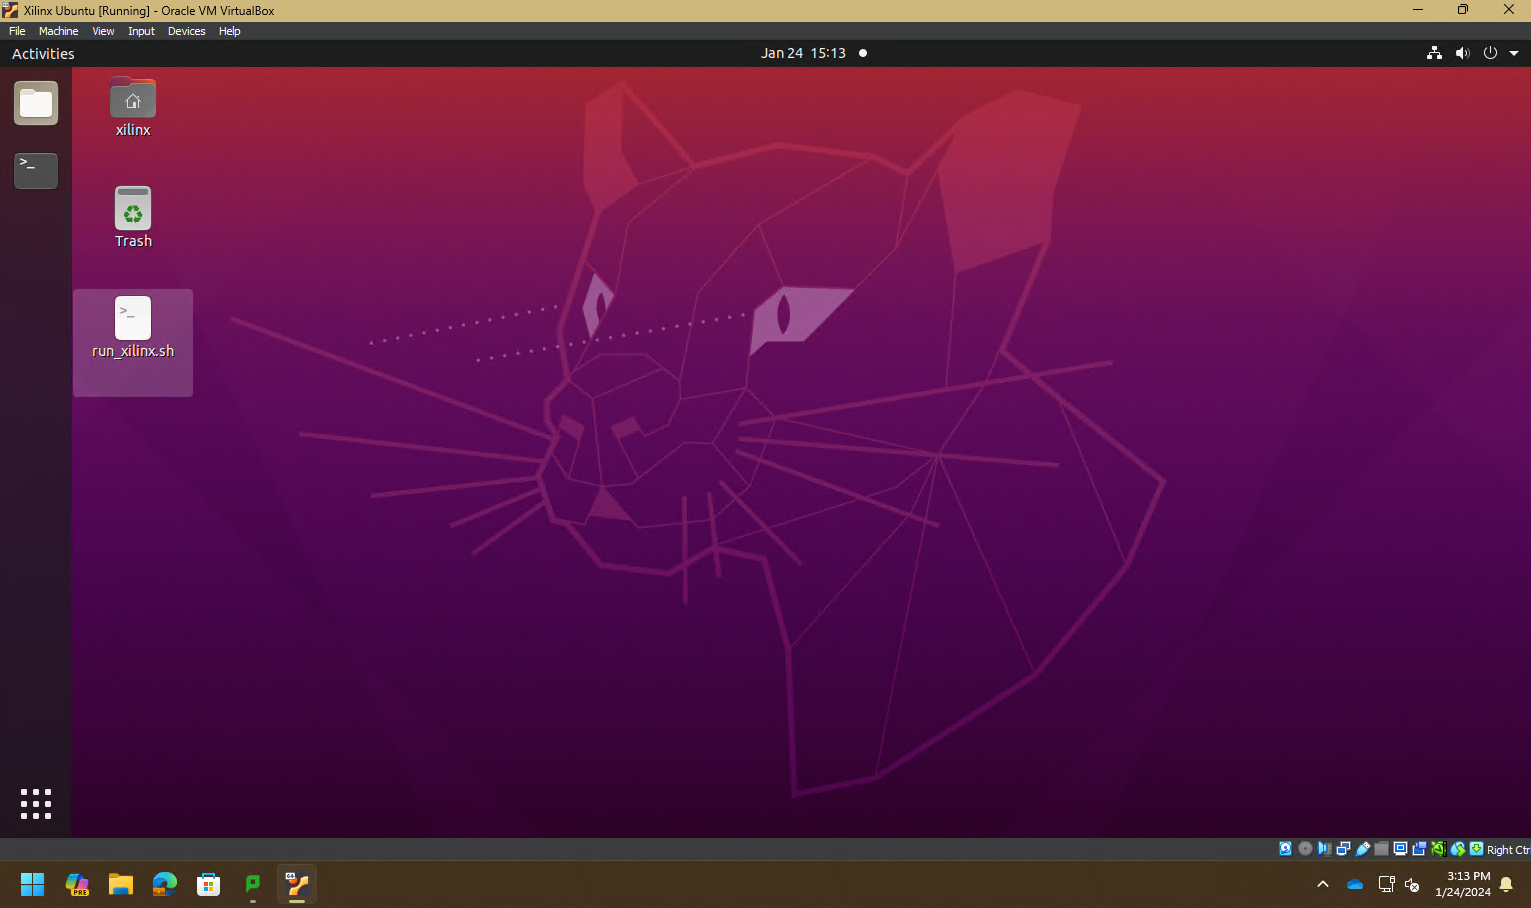Launch Terminal from the Ubuntu dock
This screenshot has height=908, width=1531.
[x=36, y=170]
